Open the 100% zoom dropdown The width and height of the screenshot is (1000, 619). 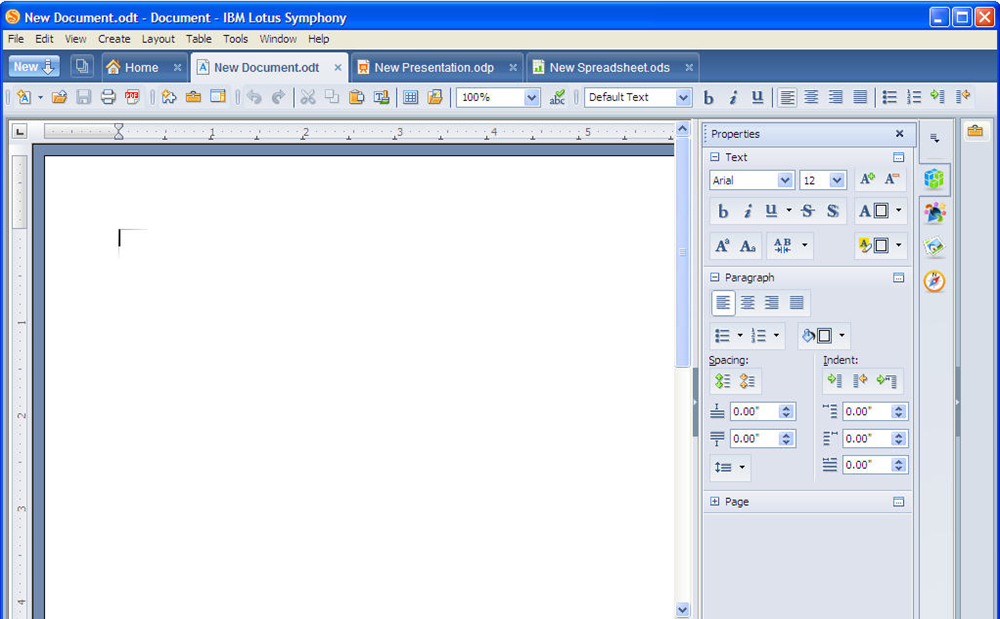[531, 98]
